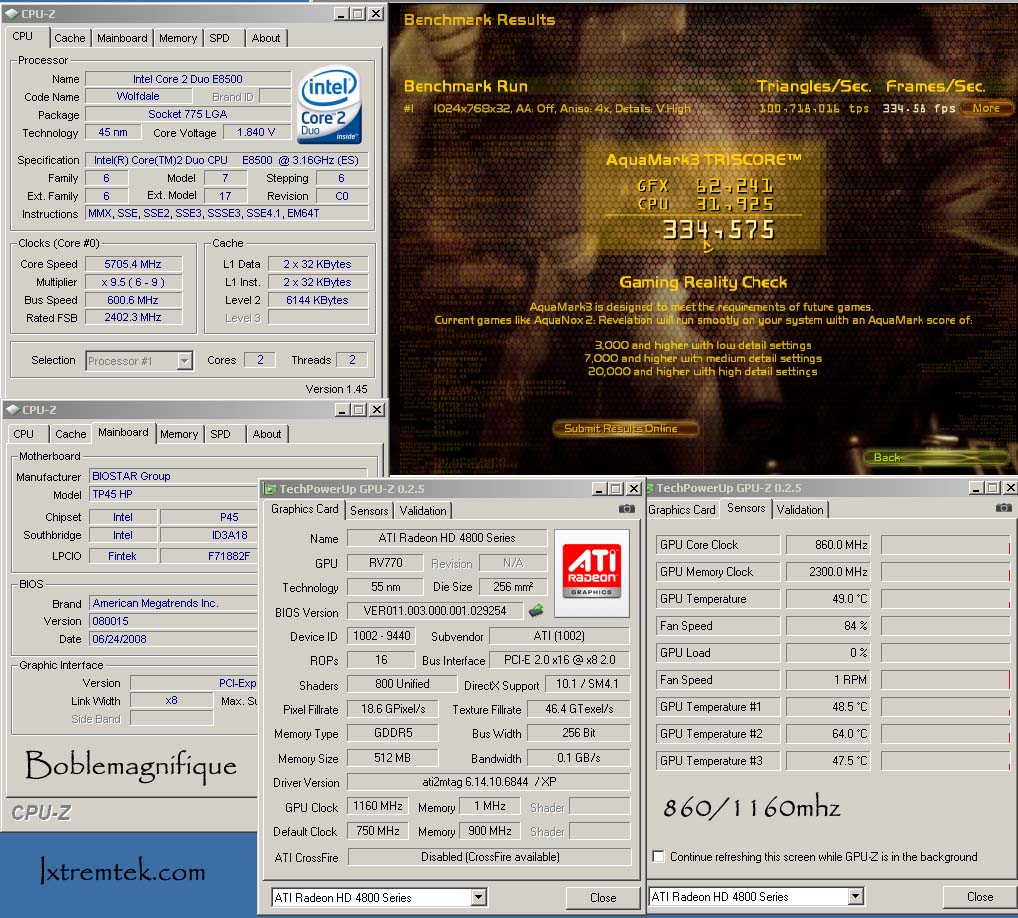Open the system menu icon of the CPU-Z mainboard window

(x=13, y=410)
